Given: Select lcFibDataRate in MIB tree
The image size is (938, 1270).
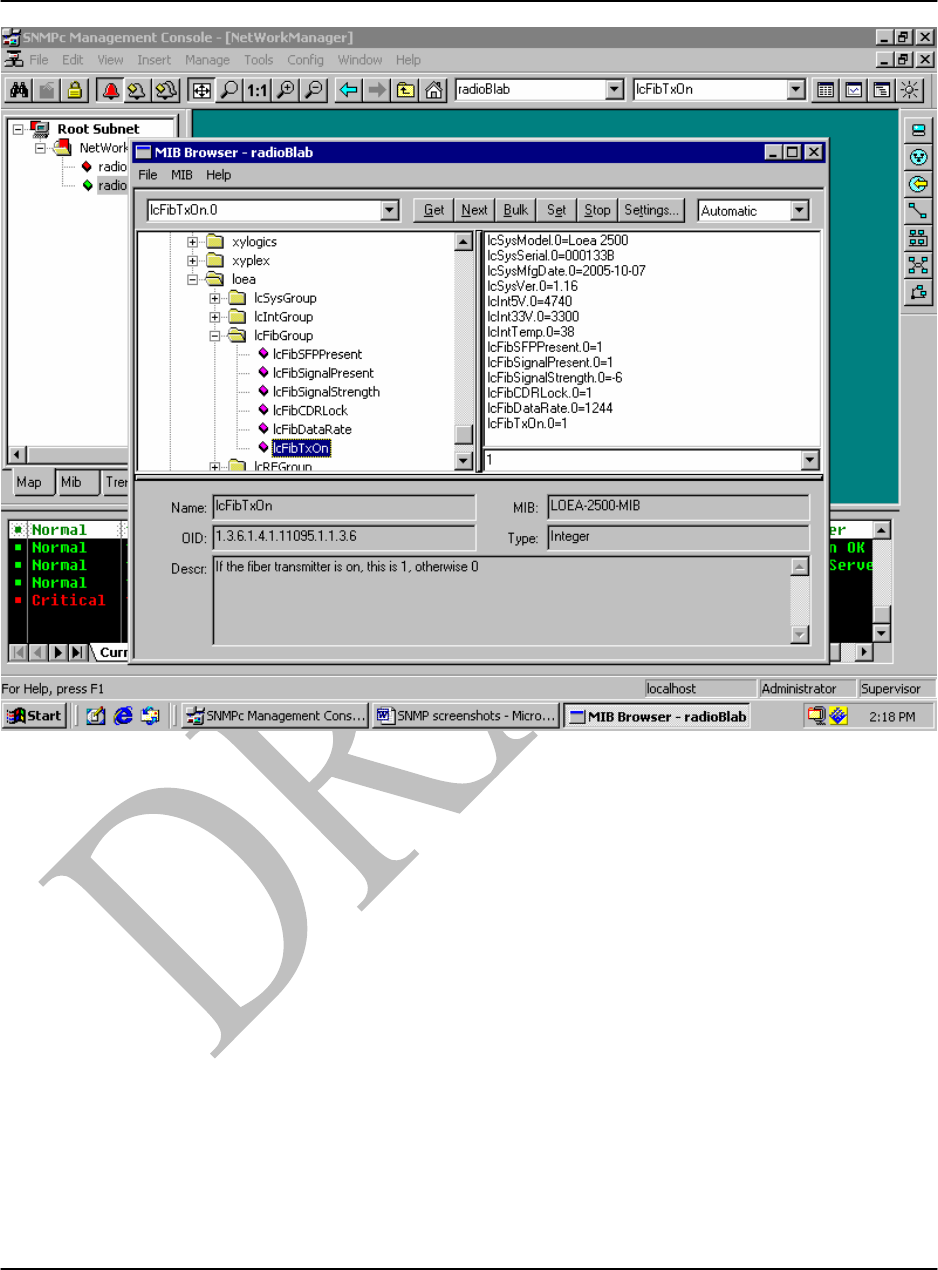Looking at the screenshot, I should coord(311,430).
